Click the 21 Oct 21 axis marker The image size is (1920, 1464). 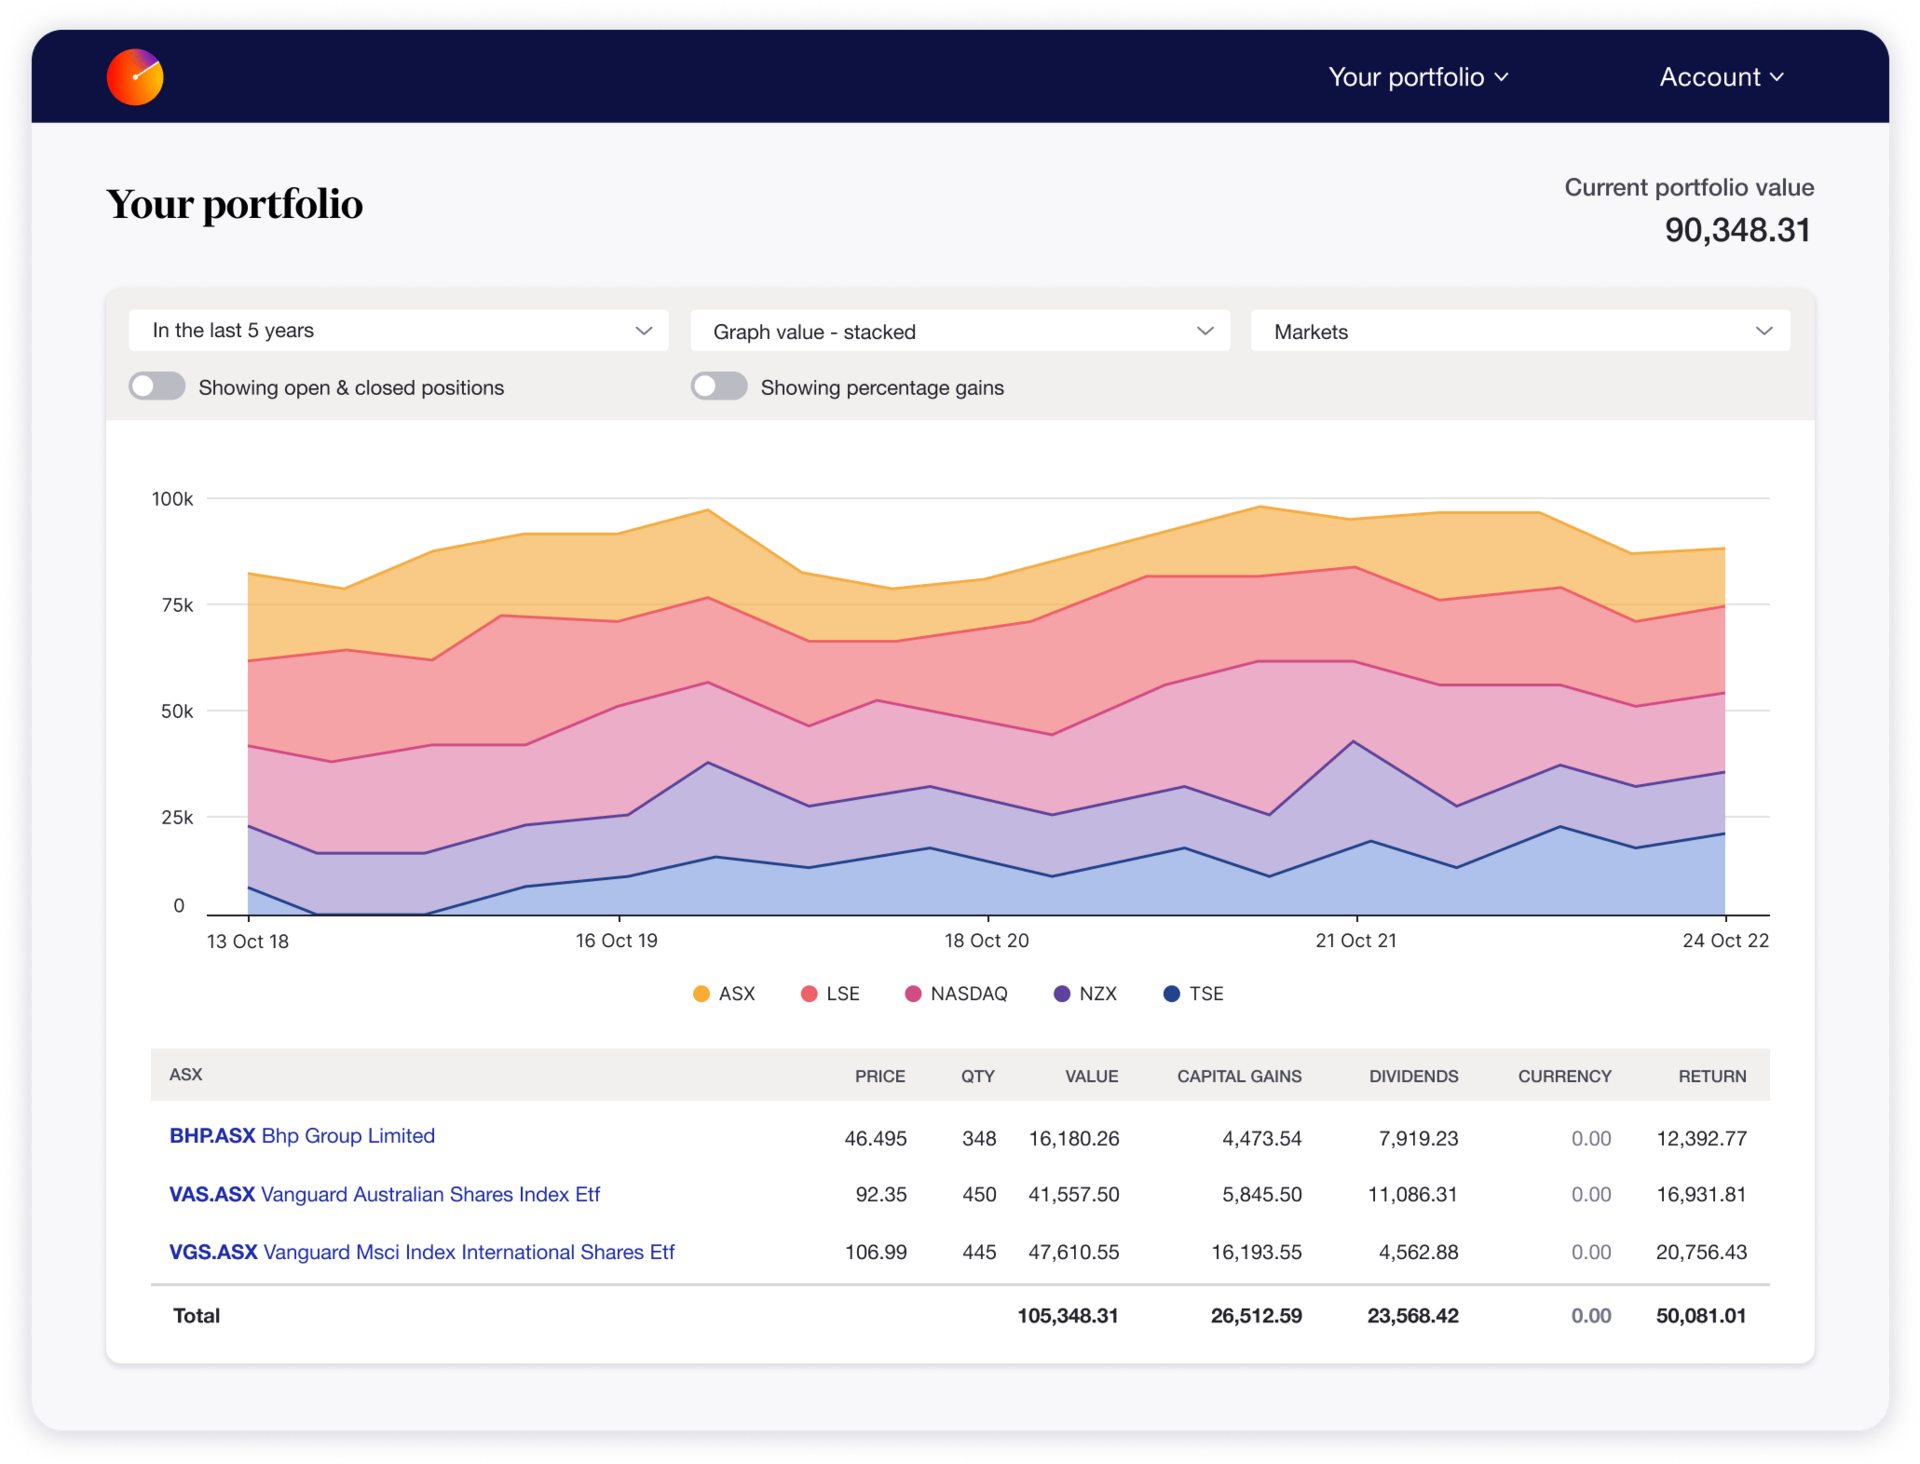[x=1356, y=941]
